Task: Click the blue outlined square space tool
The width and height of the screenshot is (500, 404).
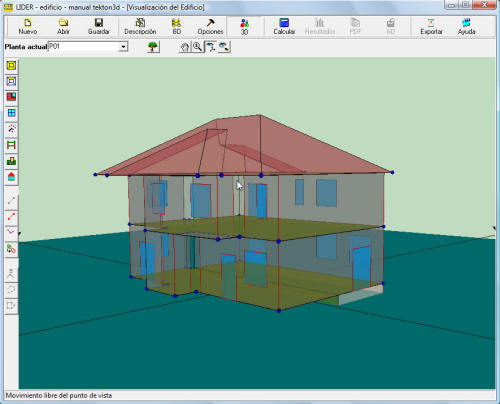Action: (11, 81)
